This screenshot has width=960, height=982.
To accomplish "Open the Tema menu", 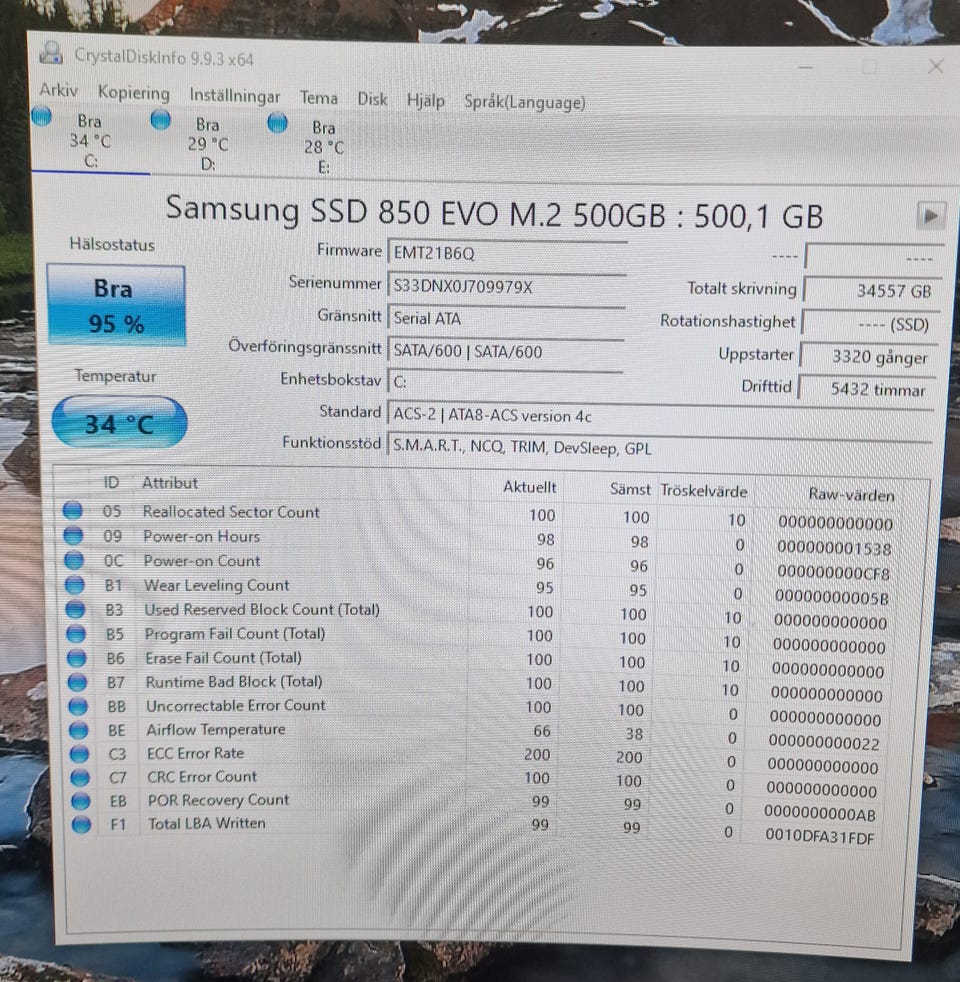I will pos(319,98).
